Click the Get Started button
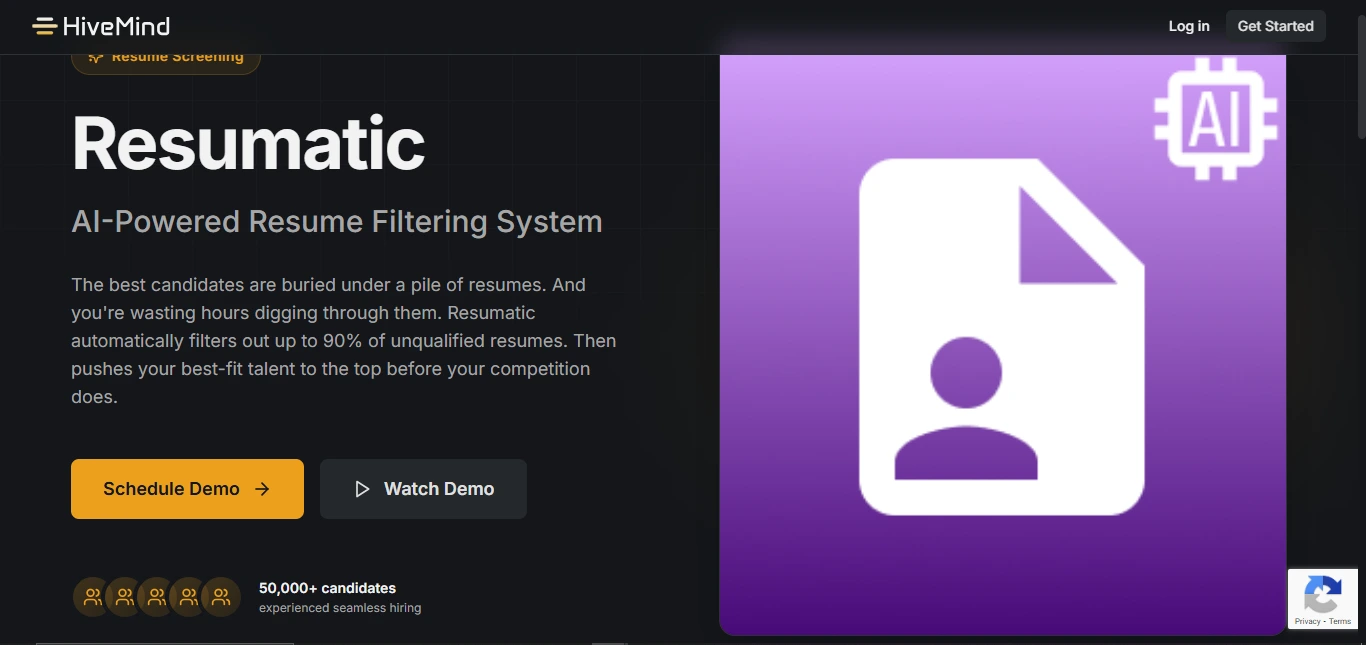The width and height of the screenshot is (1366, 645). (x=1276, y=26)
